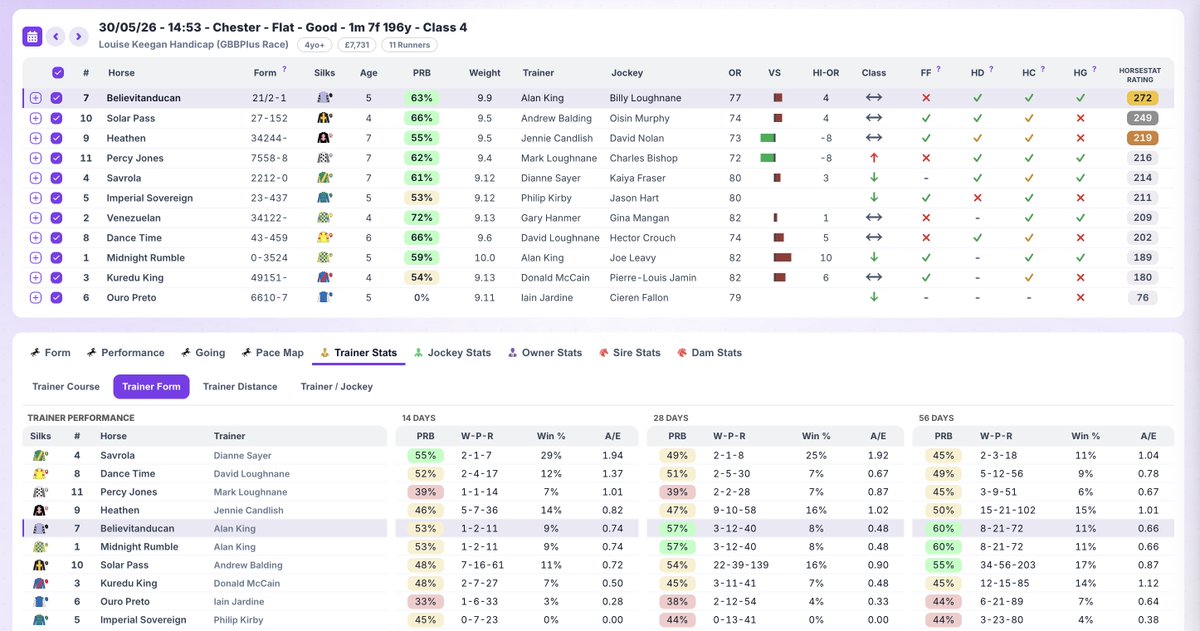The width and height of the screenshot is (1200, 631).
Task: Uncheck the Savrola row checkbox
Action: (57, 178)
